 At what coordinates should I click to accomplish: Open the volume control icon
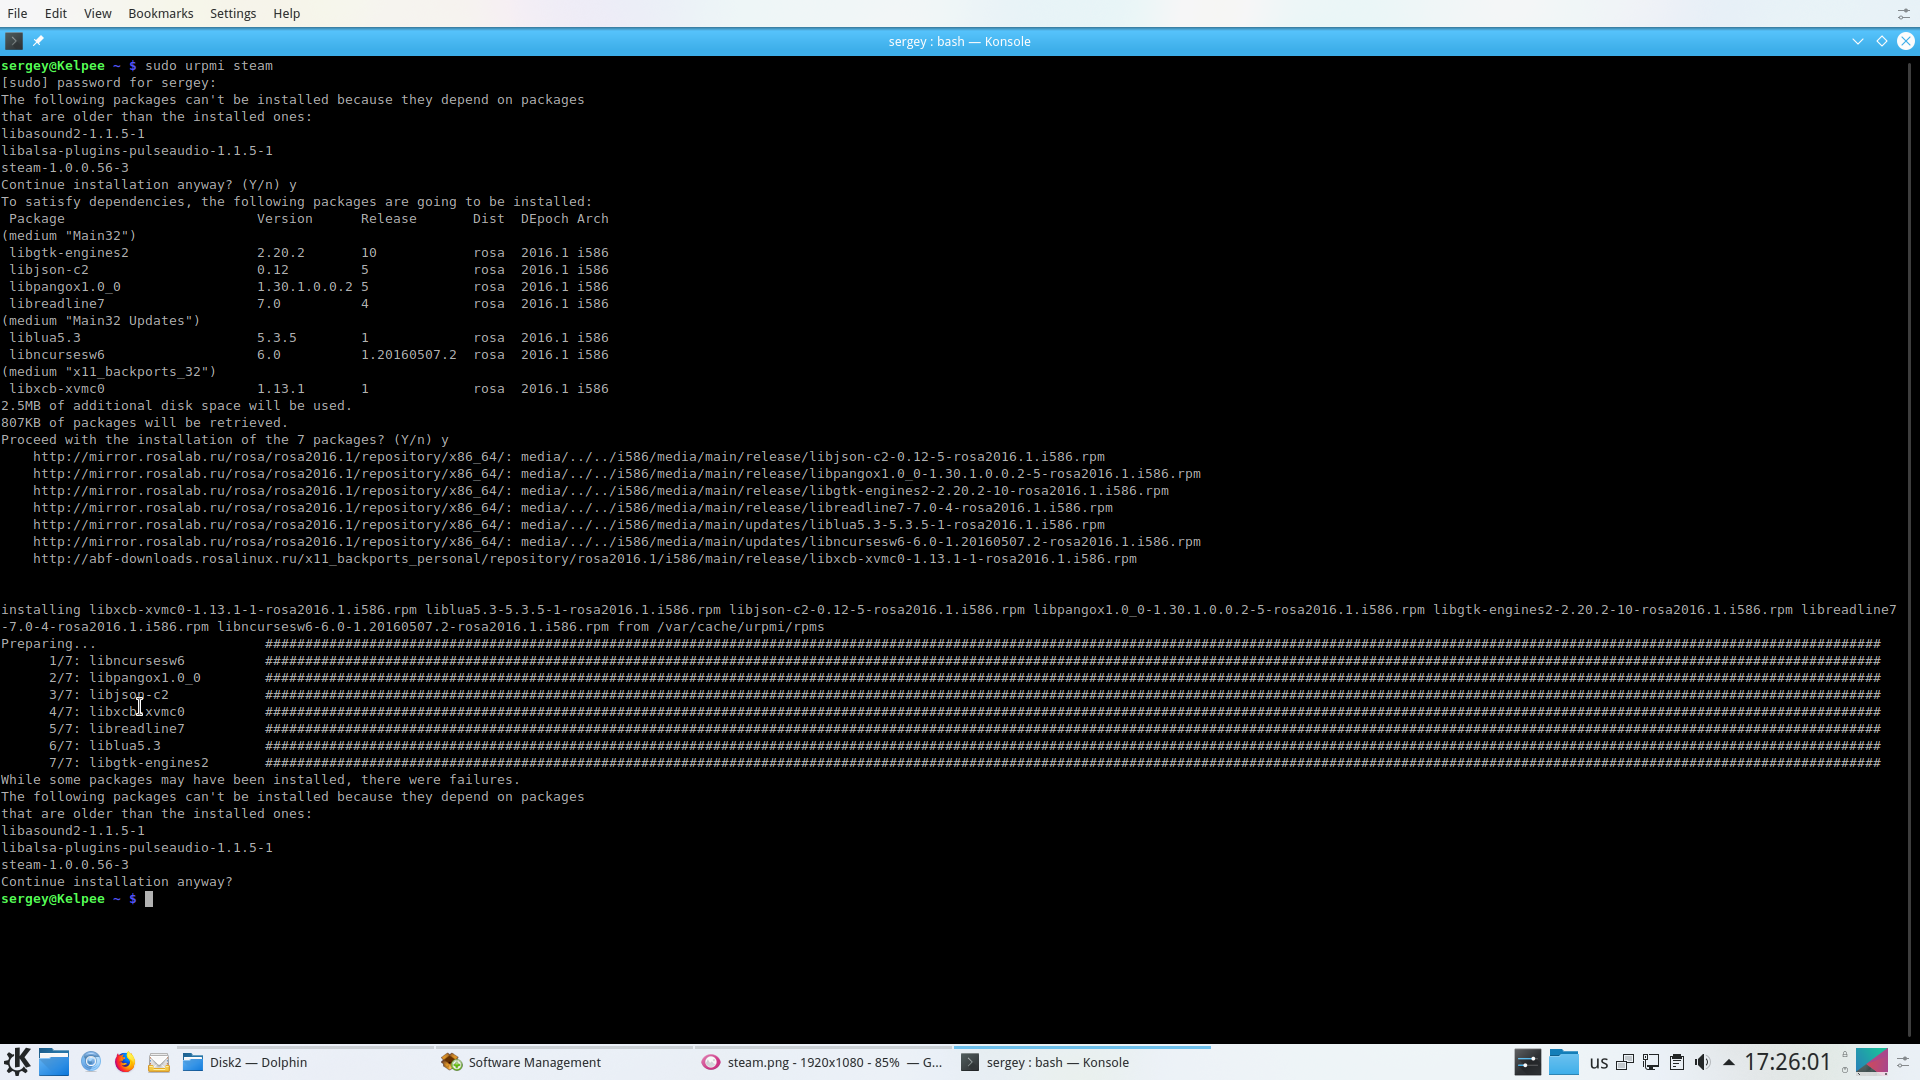(1702, 1062)
